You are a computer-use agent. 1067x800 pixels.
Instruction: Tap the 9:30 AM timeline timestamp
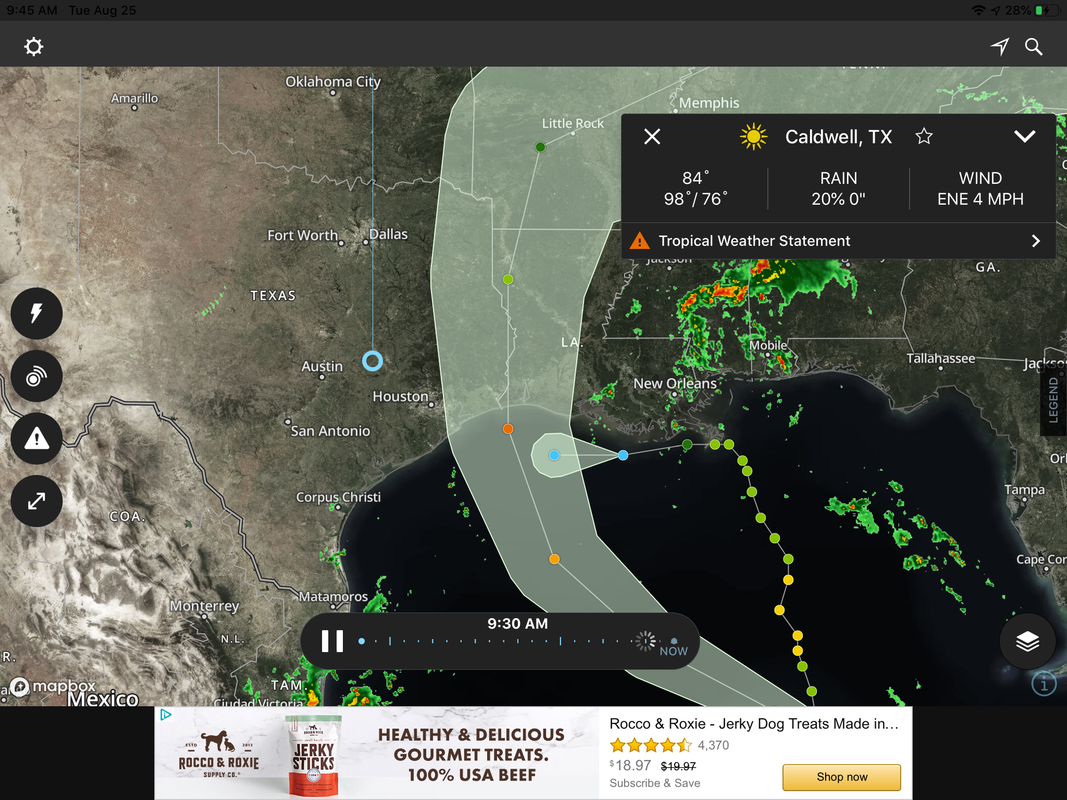click(x=517, y=623)
